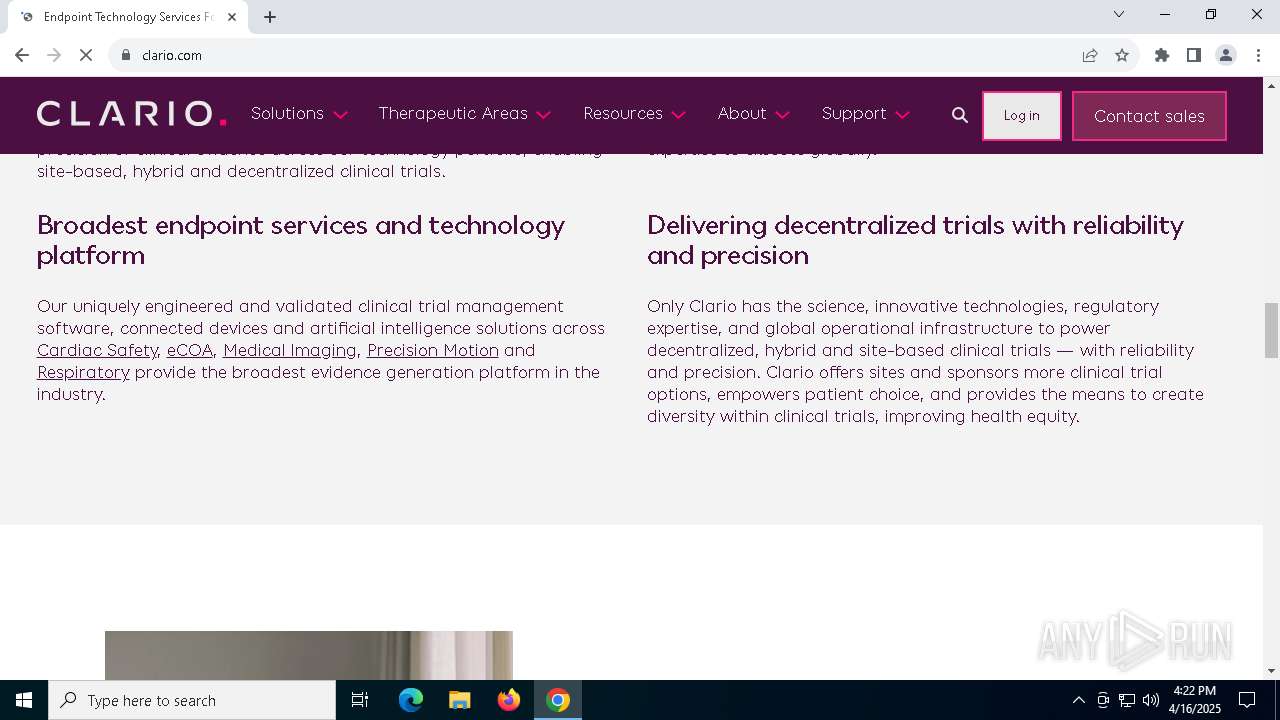Stop page loading with the X button

(86, 55)
